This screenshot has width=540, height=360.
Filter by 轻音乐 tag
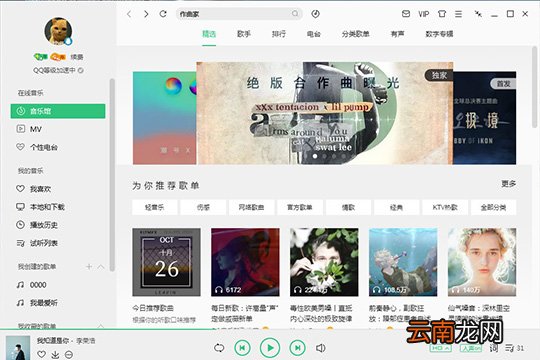155,207
